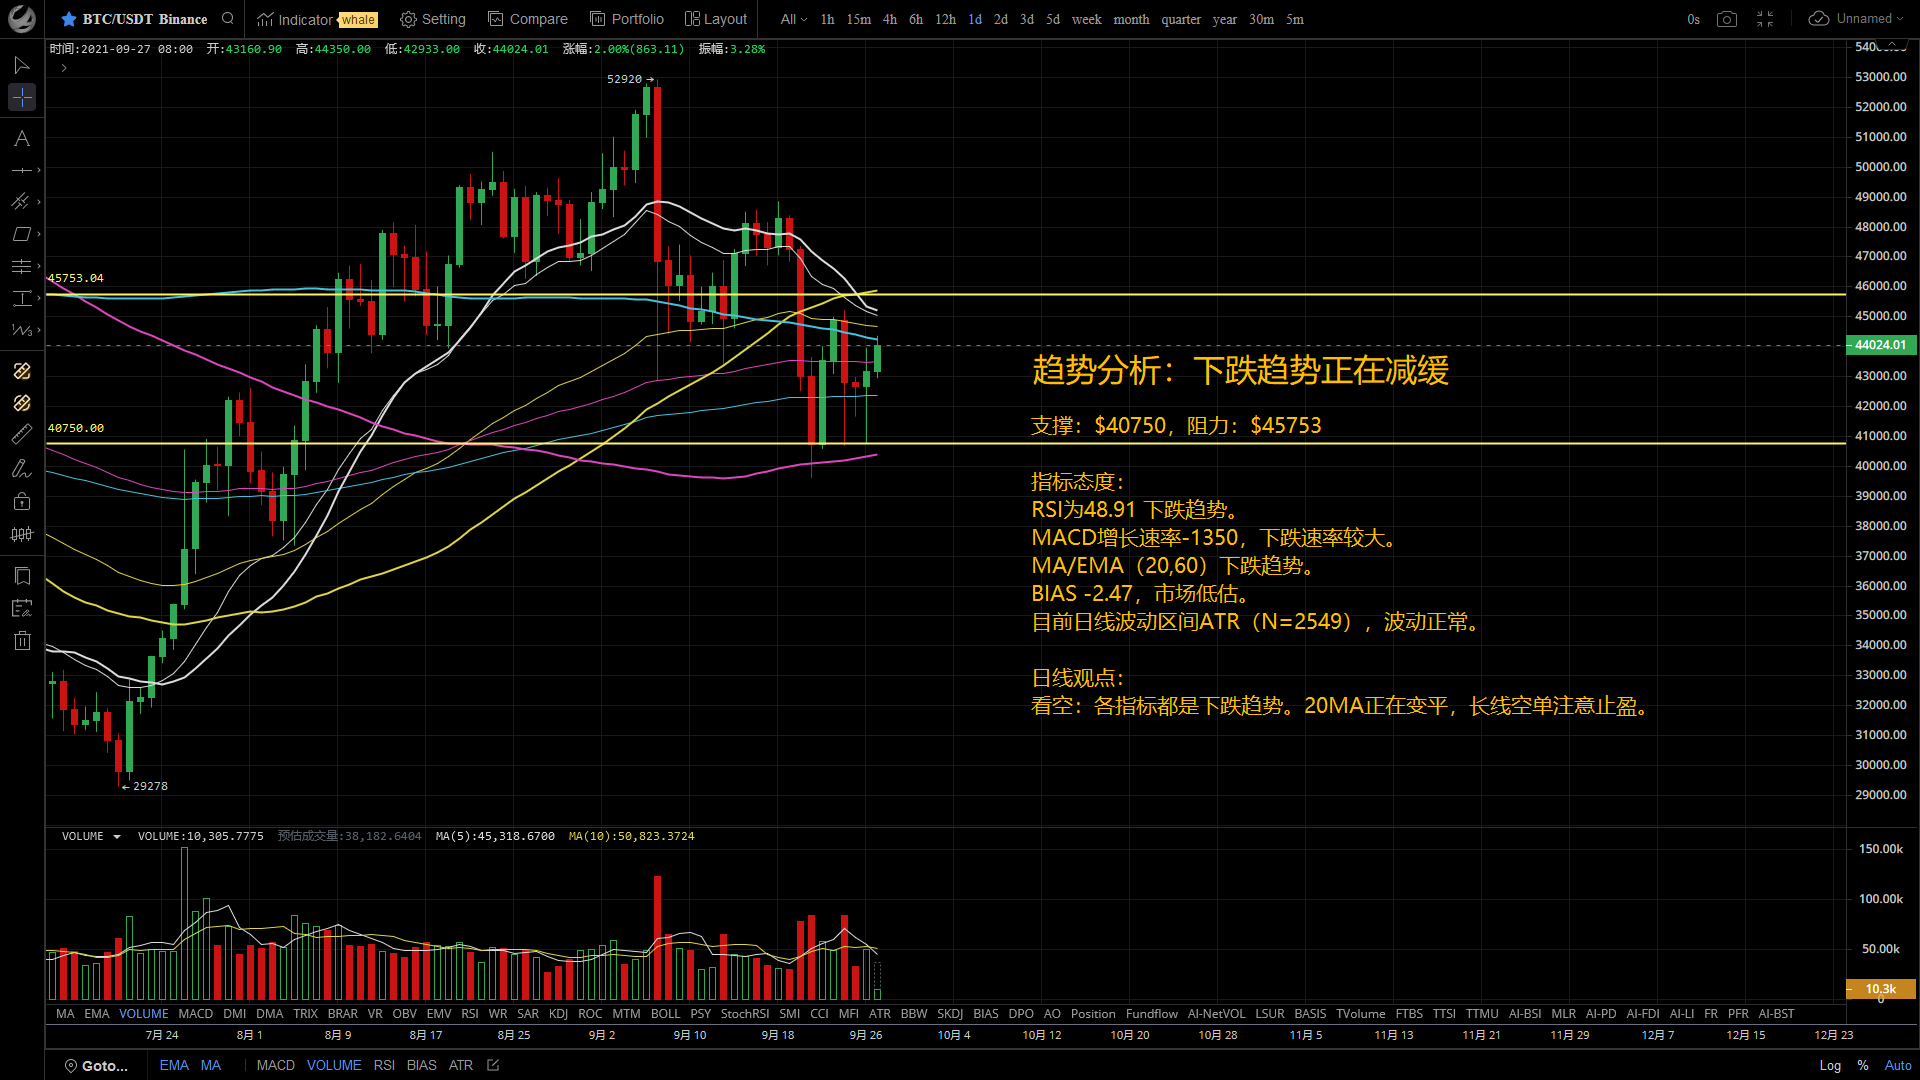Search symbol with magnifier icon

click(x=228, y=19)
